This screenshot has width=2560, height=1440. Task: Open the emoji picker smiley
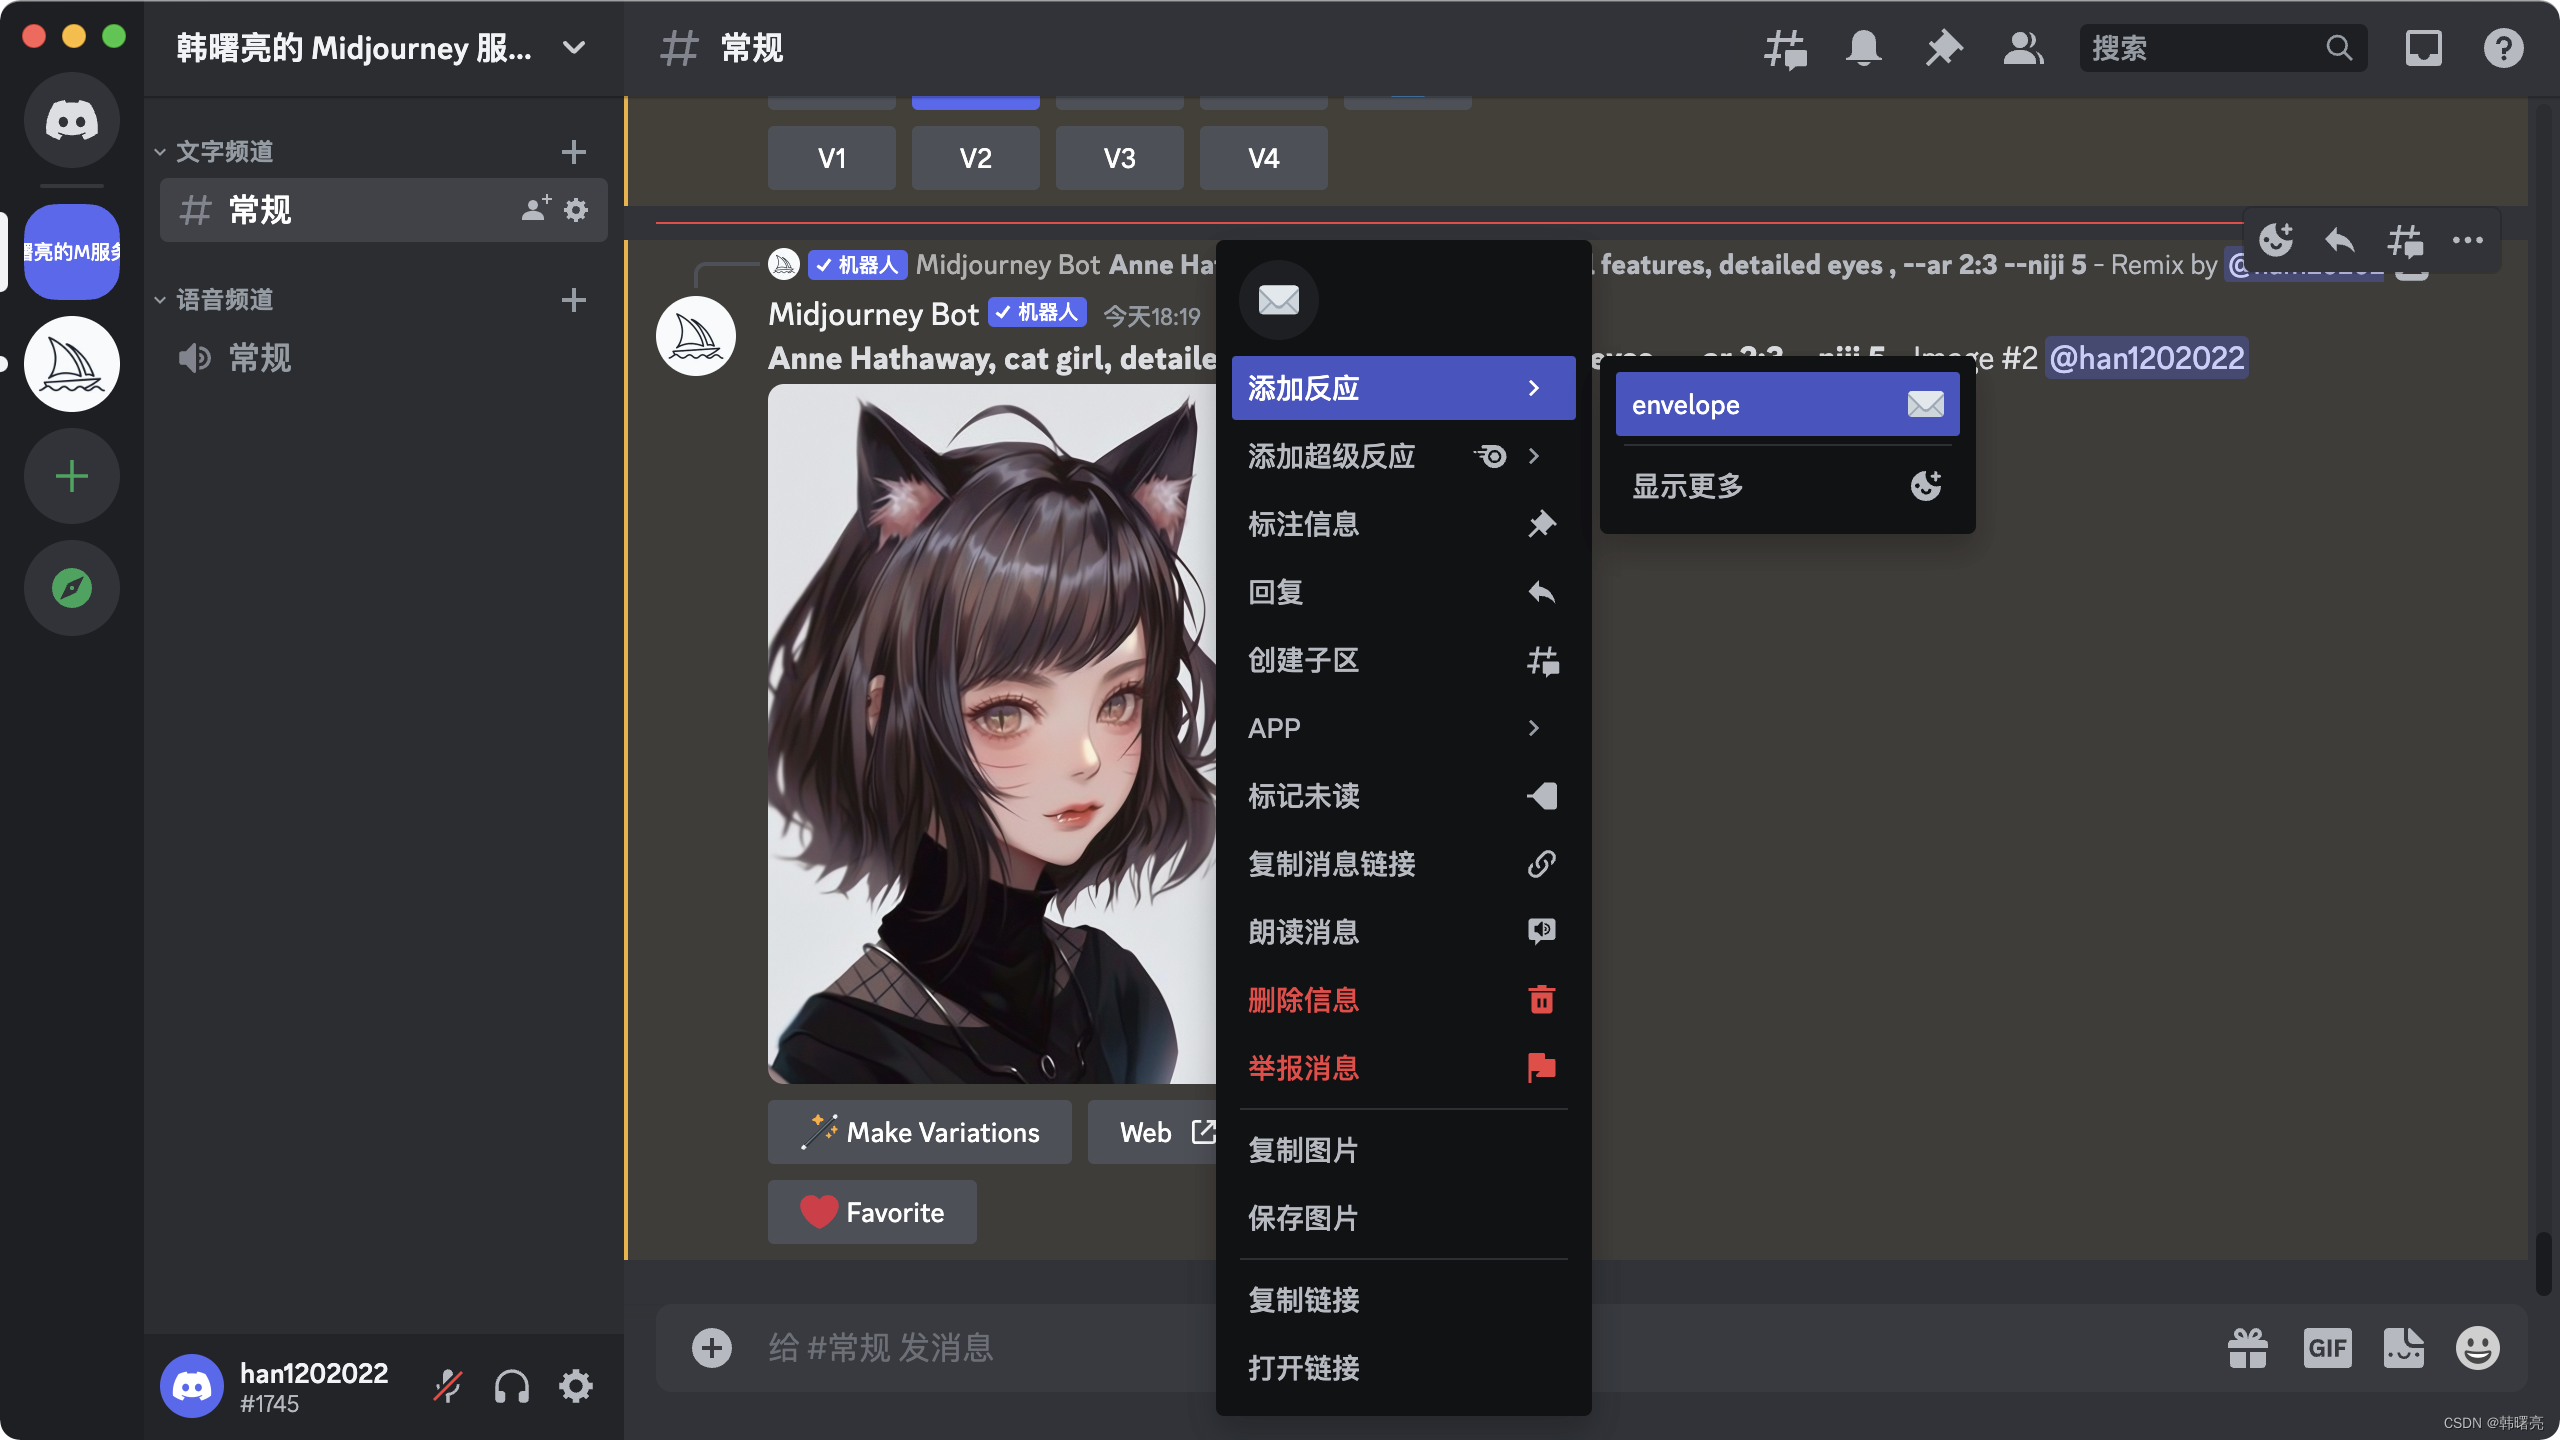[2477, 1348]
